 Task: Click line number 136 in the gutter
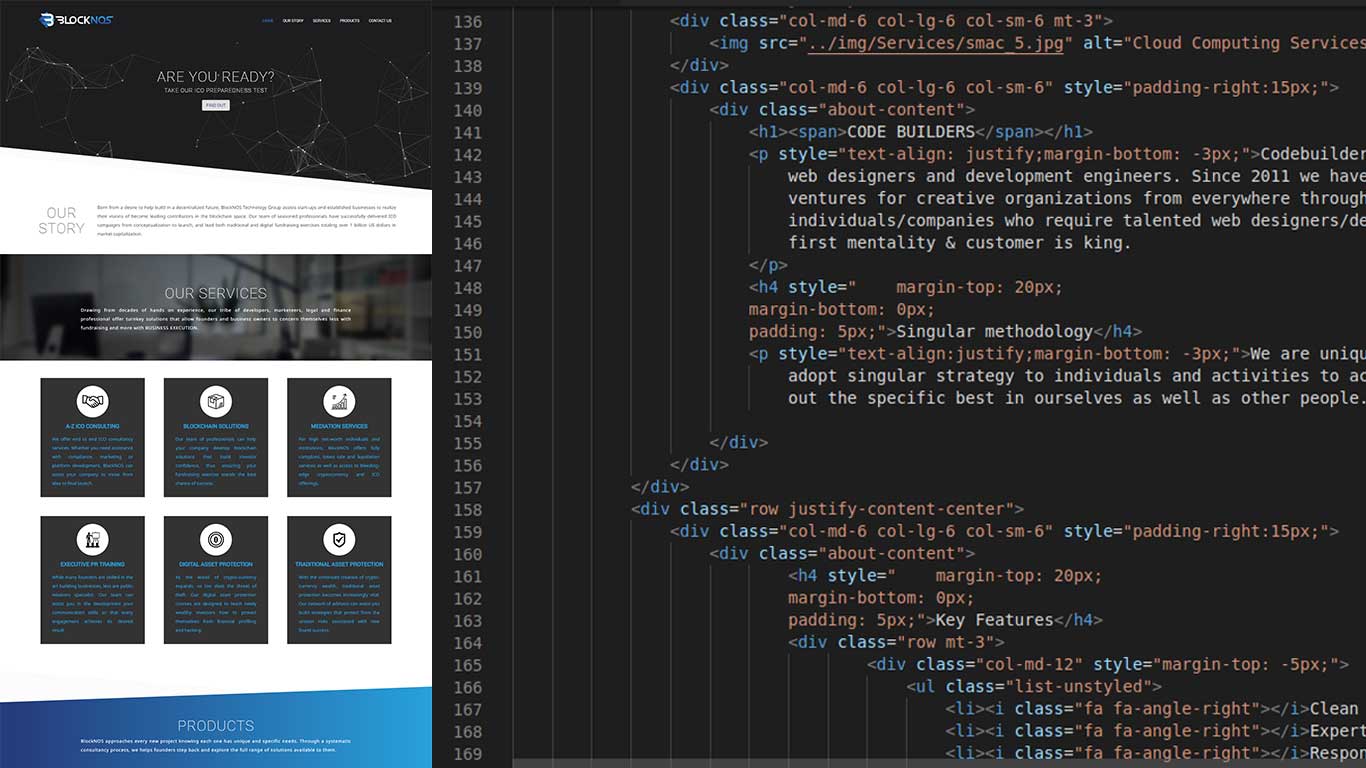click(x=467, y=21)
